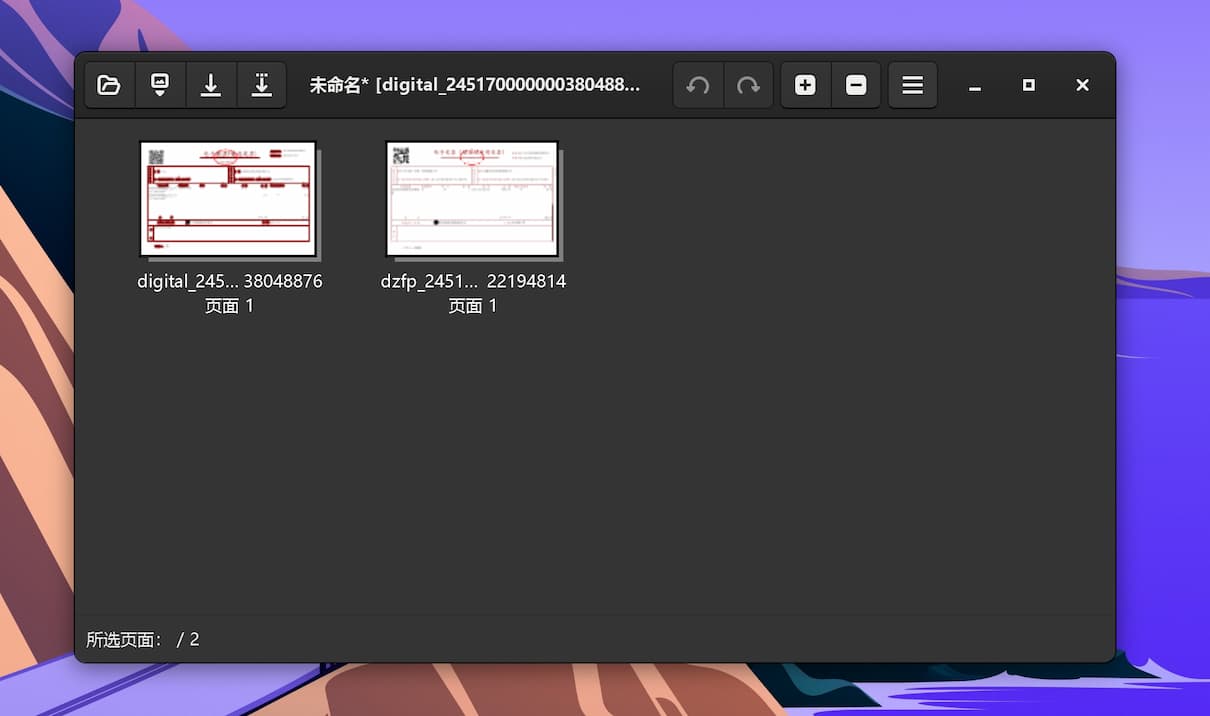The image size is (1210, 716).
Task: Click the Import document icon
Action: [160, 85]
